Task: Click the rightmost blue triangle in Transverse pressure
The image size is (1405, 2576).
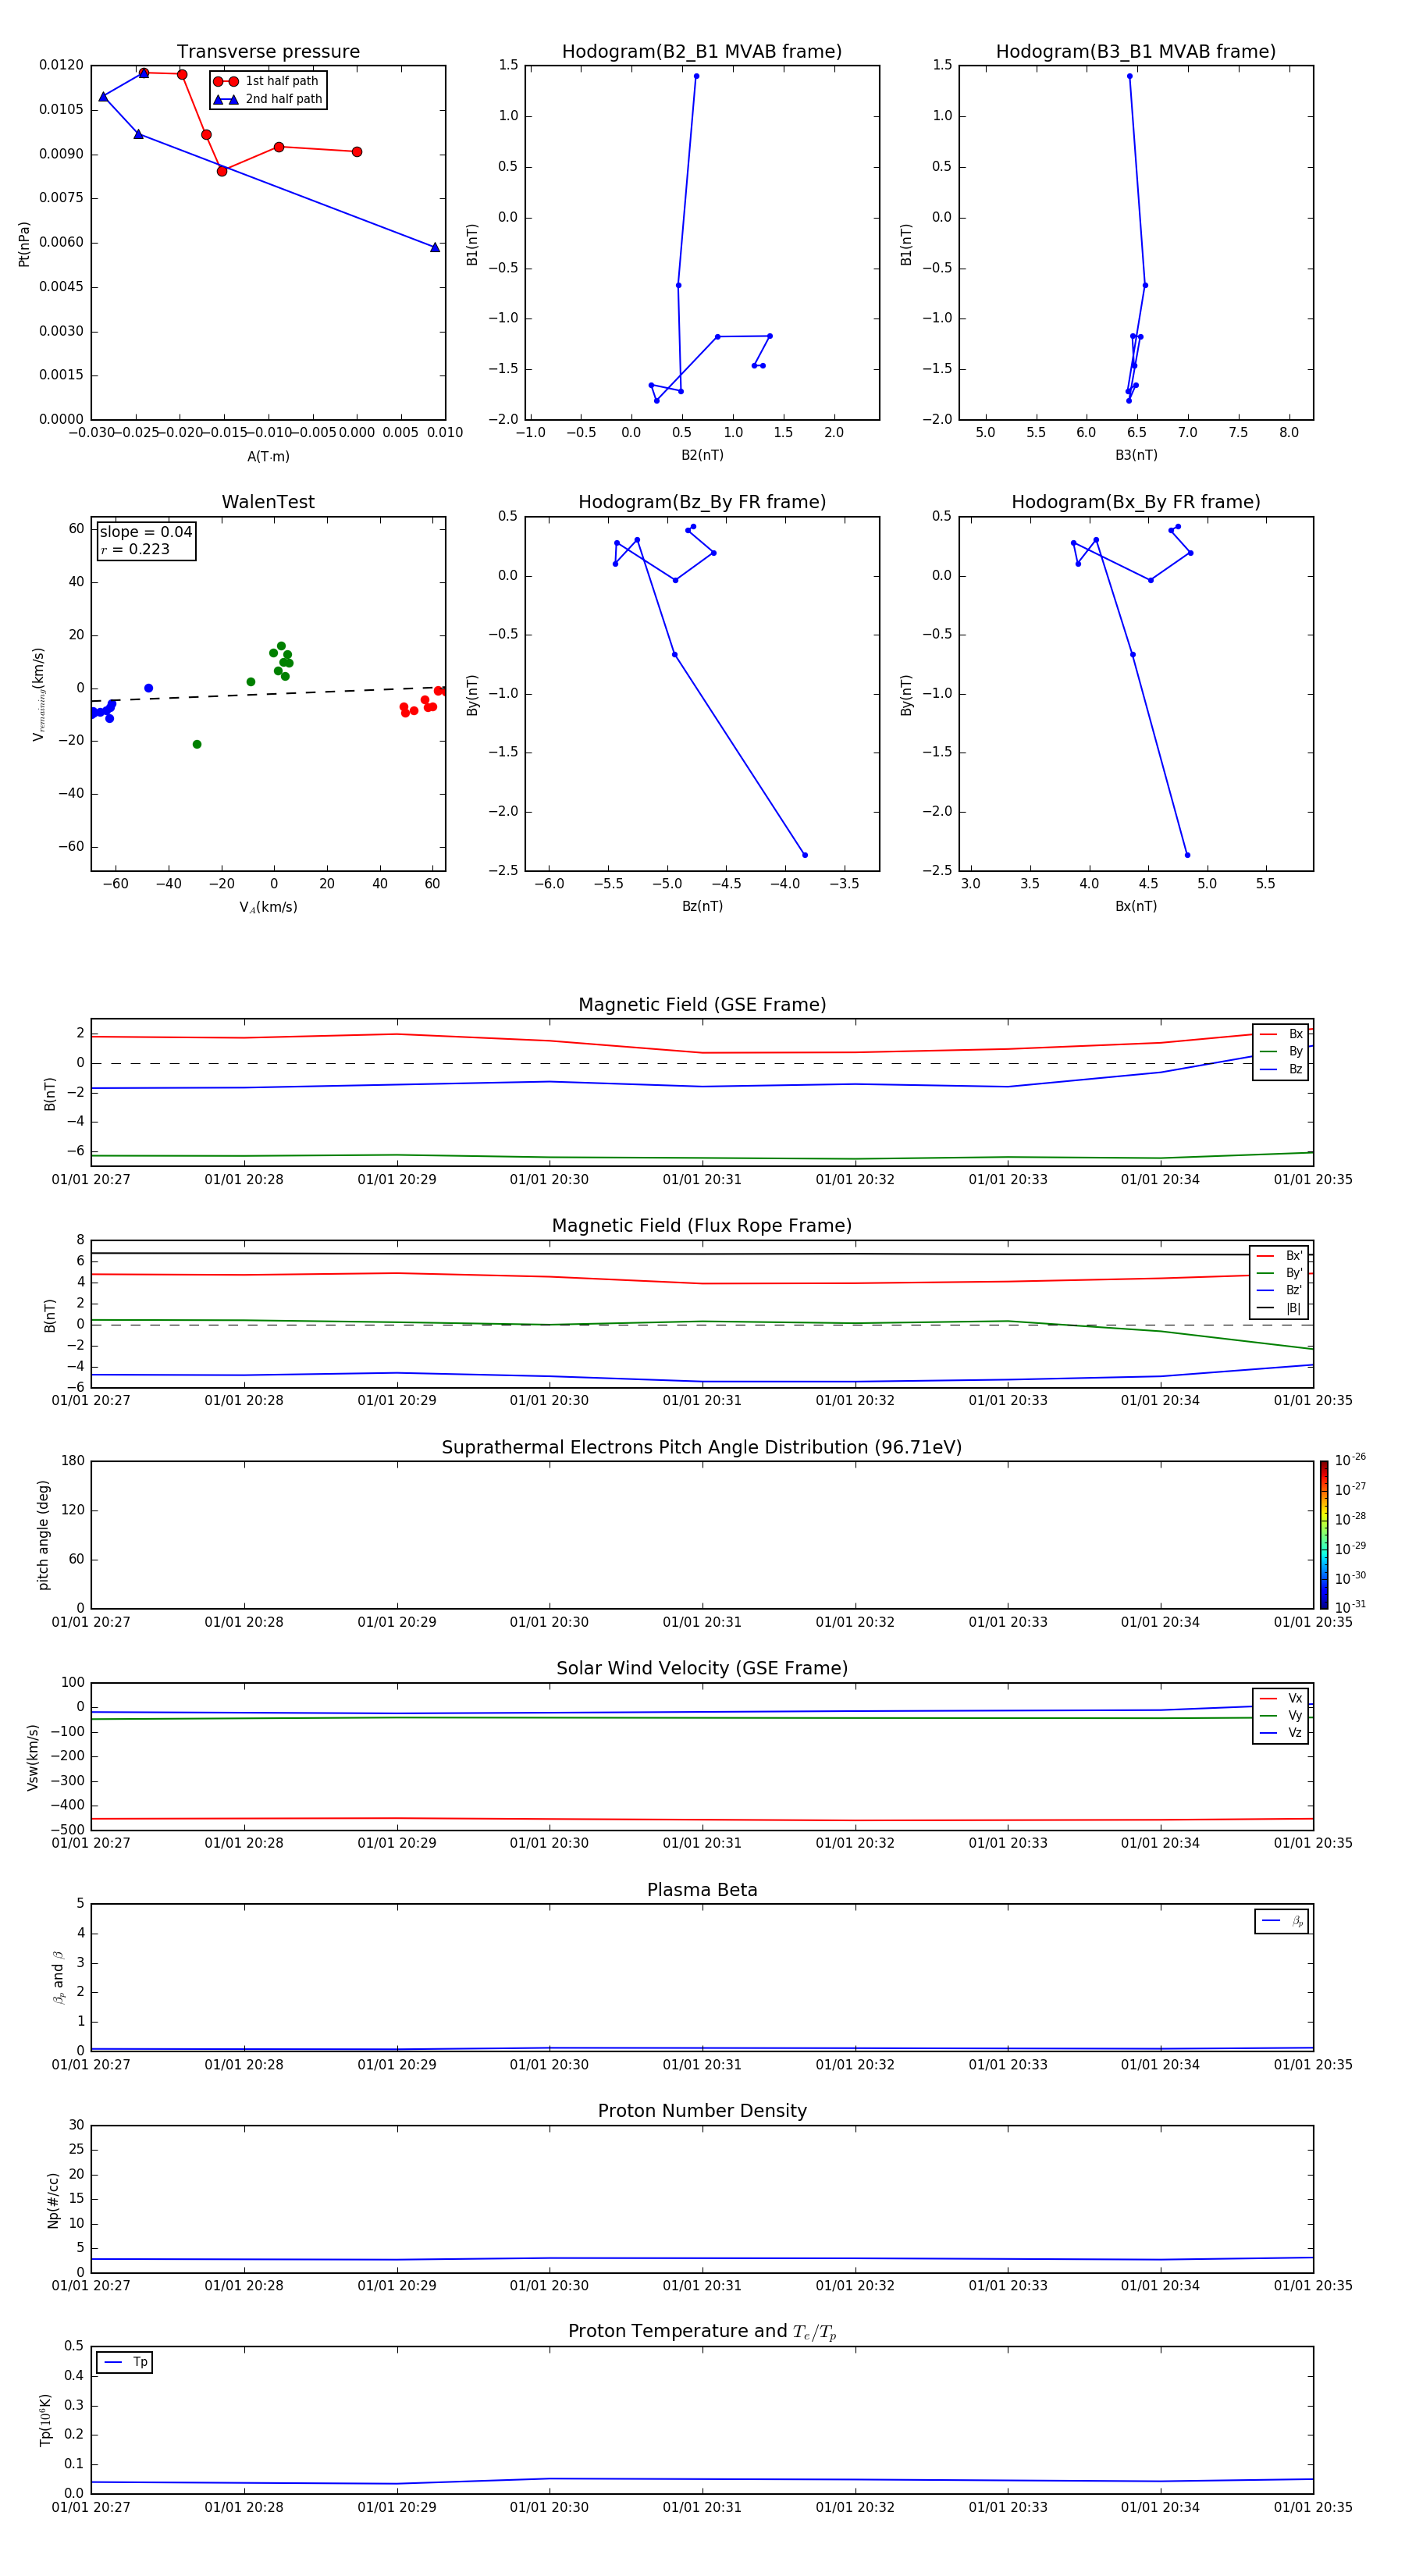Action: 435,247
